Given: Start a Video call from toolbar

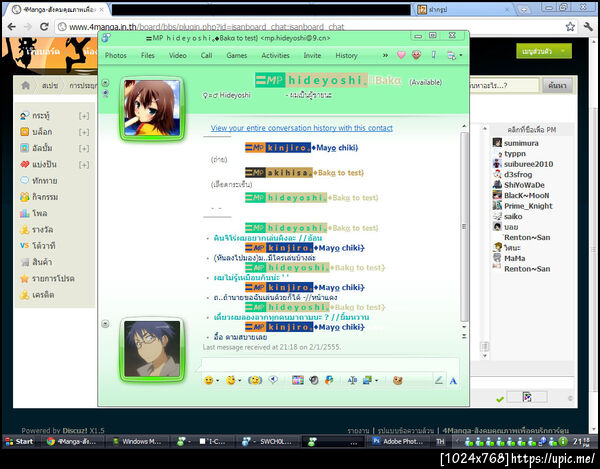Looking at the screenshot, I should coord(178,55).
